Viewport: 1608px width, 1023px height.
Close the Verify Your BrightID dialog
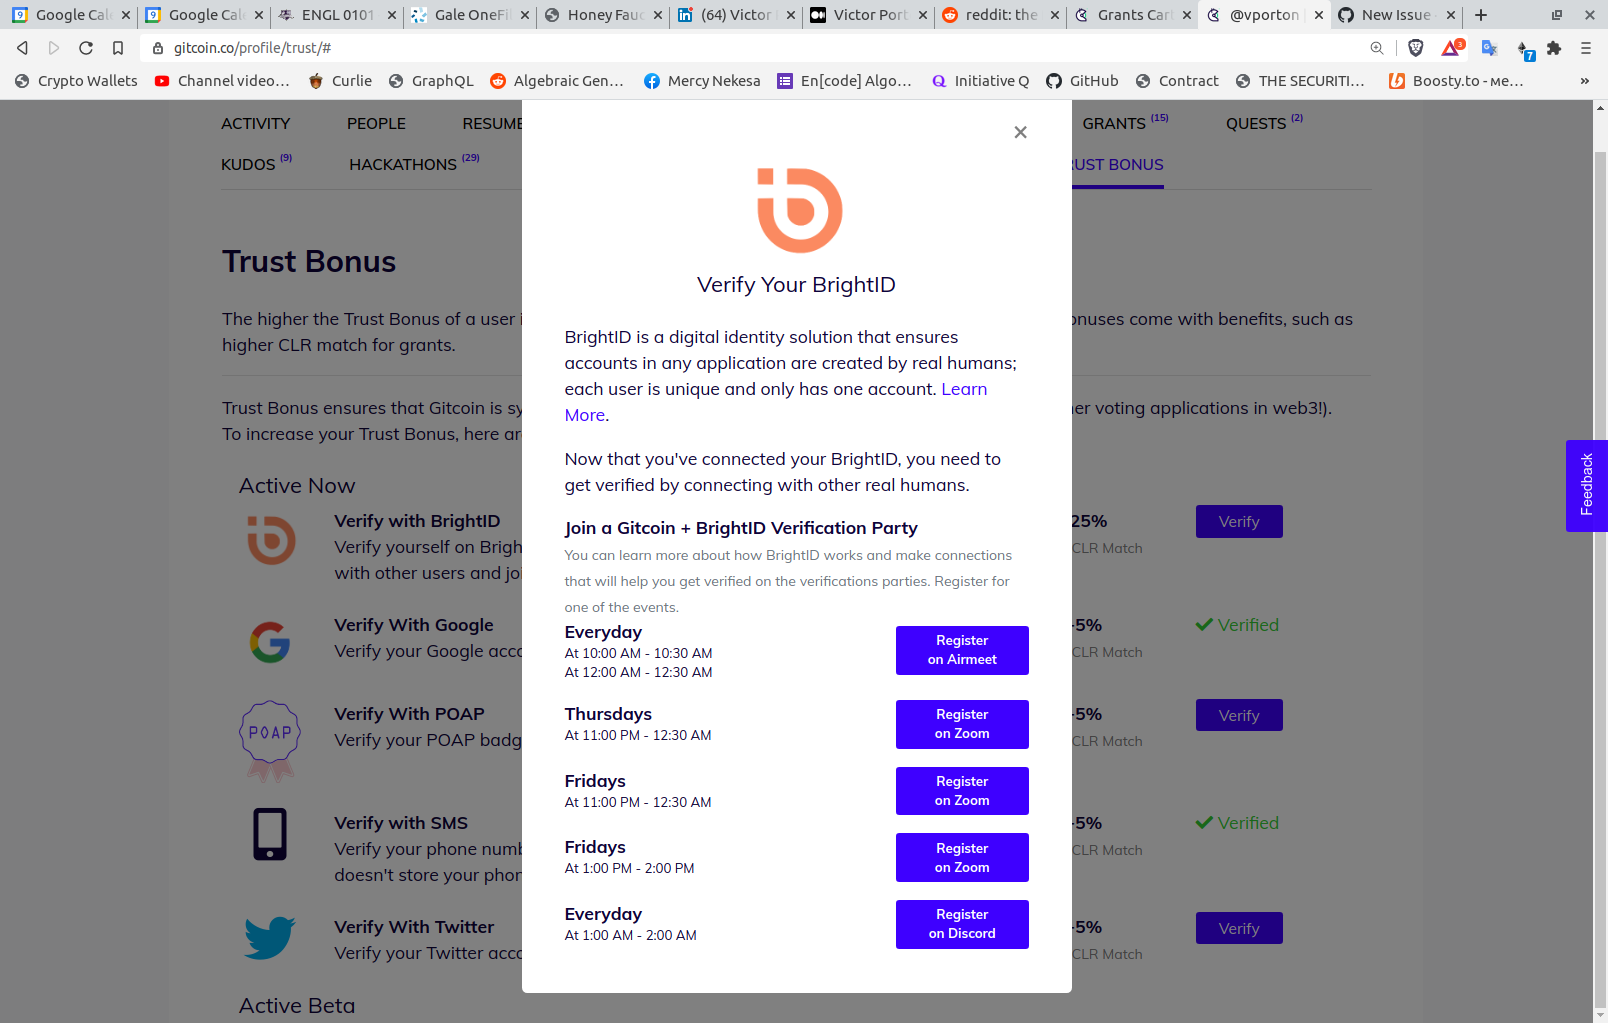pyautogui.click(x=1020, y=132)
